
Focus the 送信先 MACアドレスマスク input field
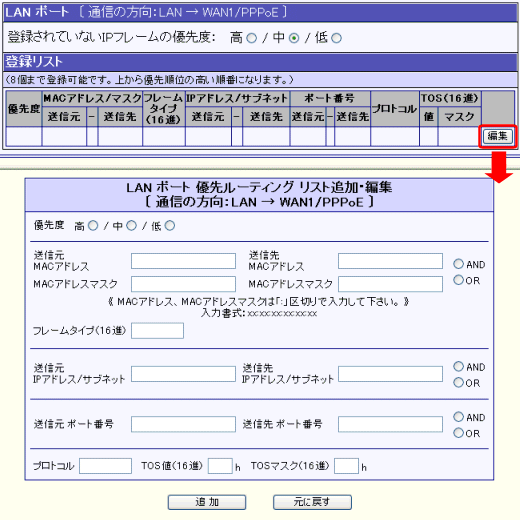tap(390, 284)
